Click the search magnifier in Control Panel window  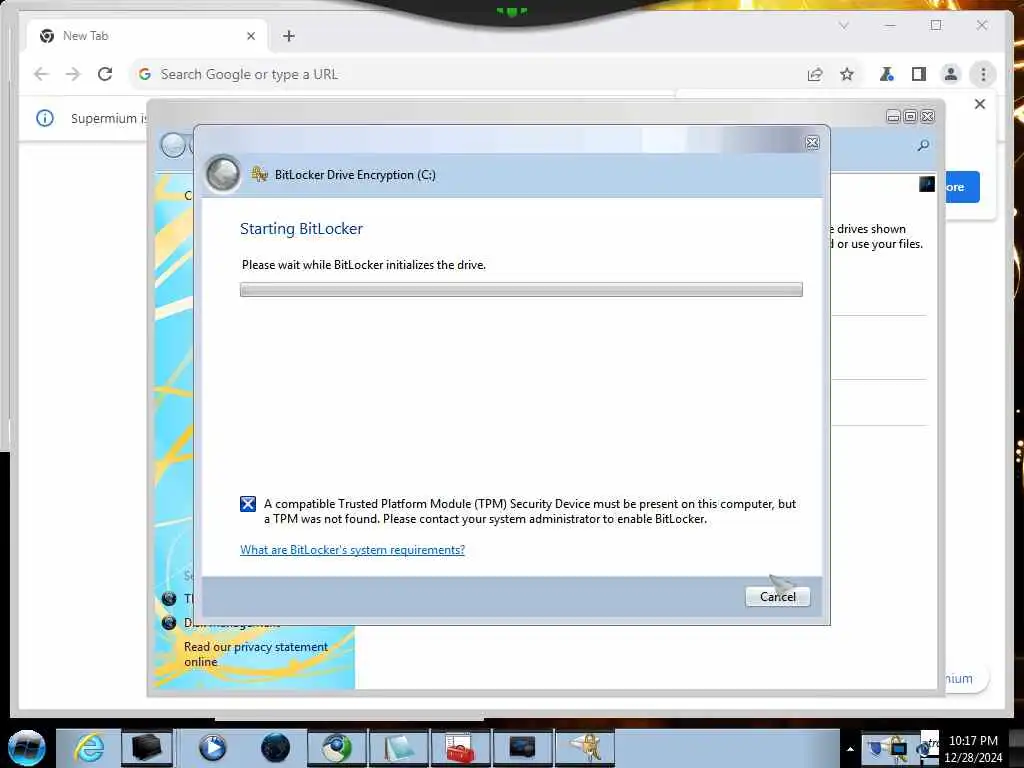tap(923, 145)
